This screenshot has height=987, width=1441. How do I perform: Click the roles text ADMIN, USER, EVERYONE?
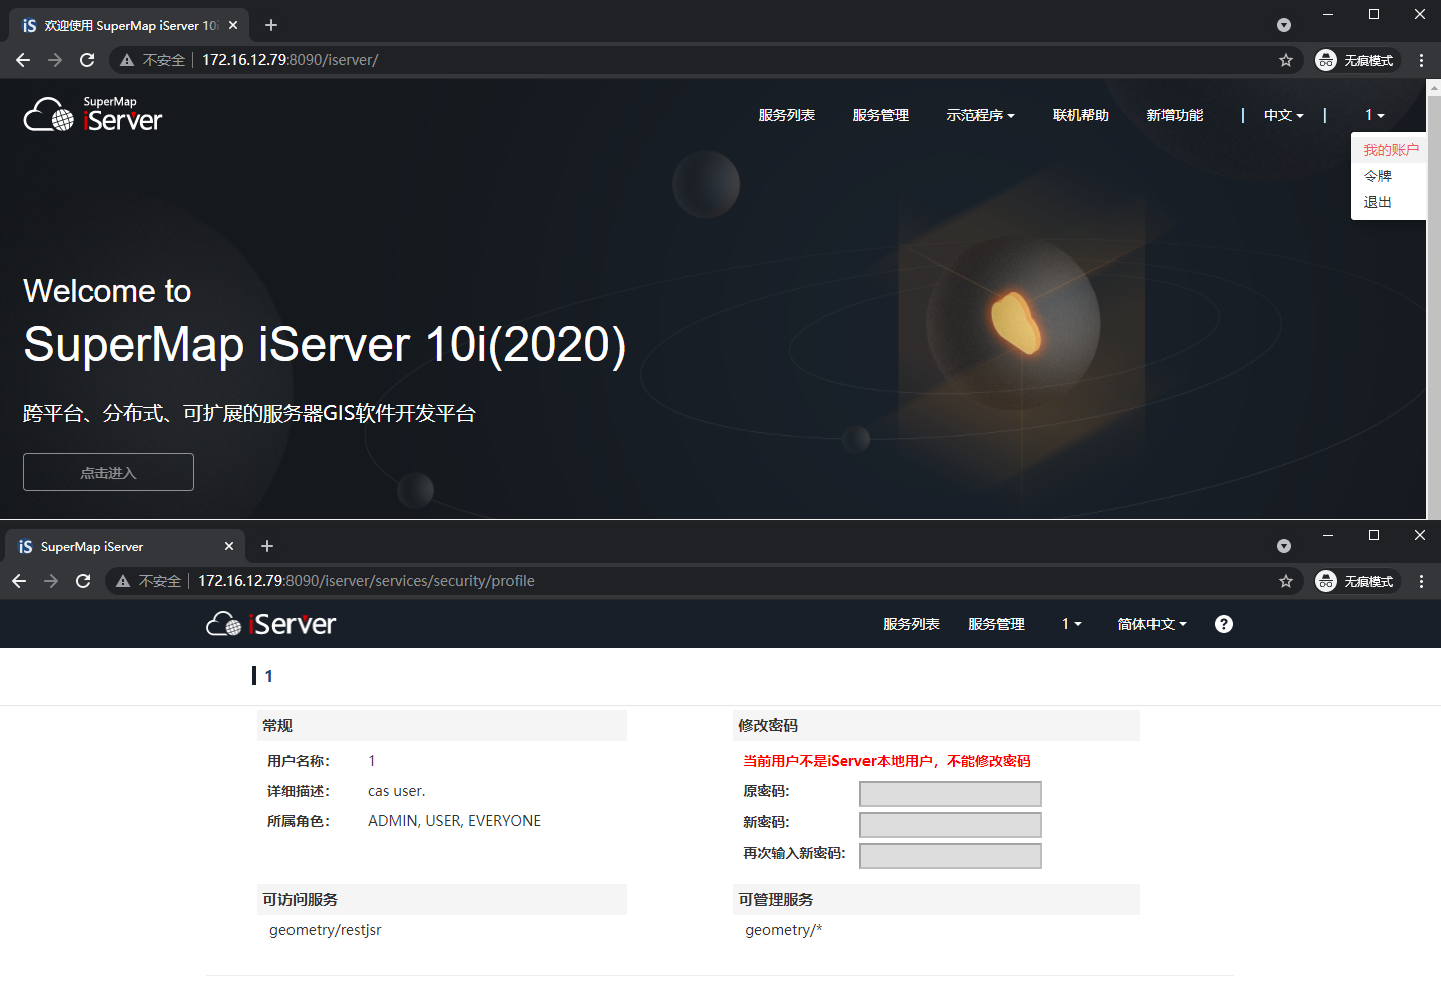point(454,821)
